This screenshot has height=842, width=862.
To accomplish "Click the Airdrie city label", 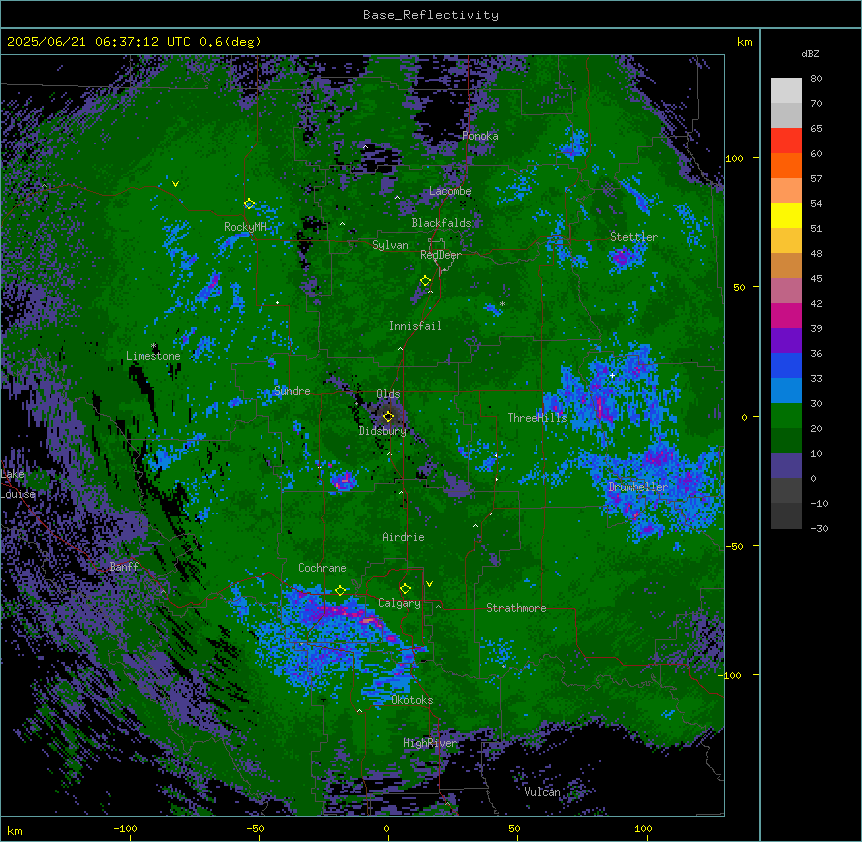I will (x=403, y=537).
